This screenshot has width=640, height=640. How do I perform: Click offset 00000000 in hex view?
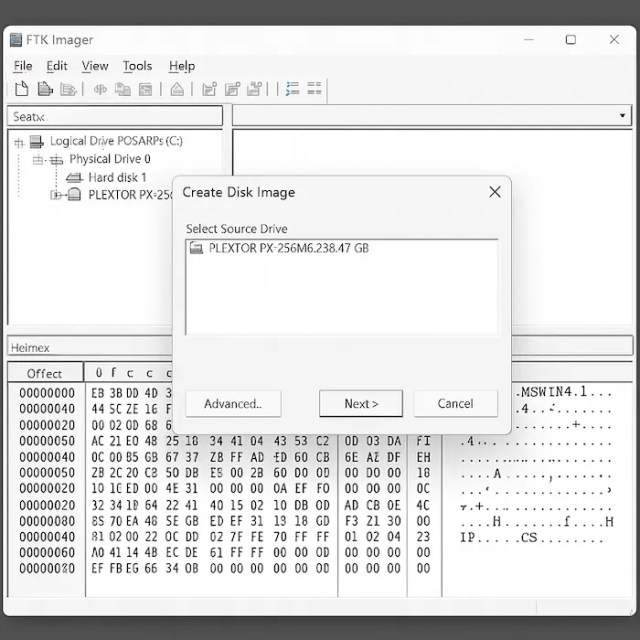(x=47, y=393)
